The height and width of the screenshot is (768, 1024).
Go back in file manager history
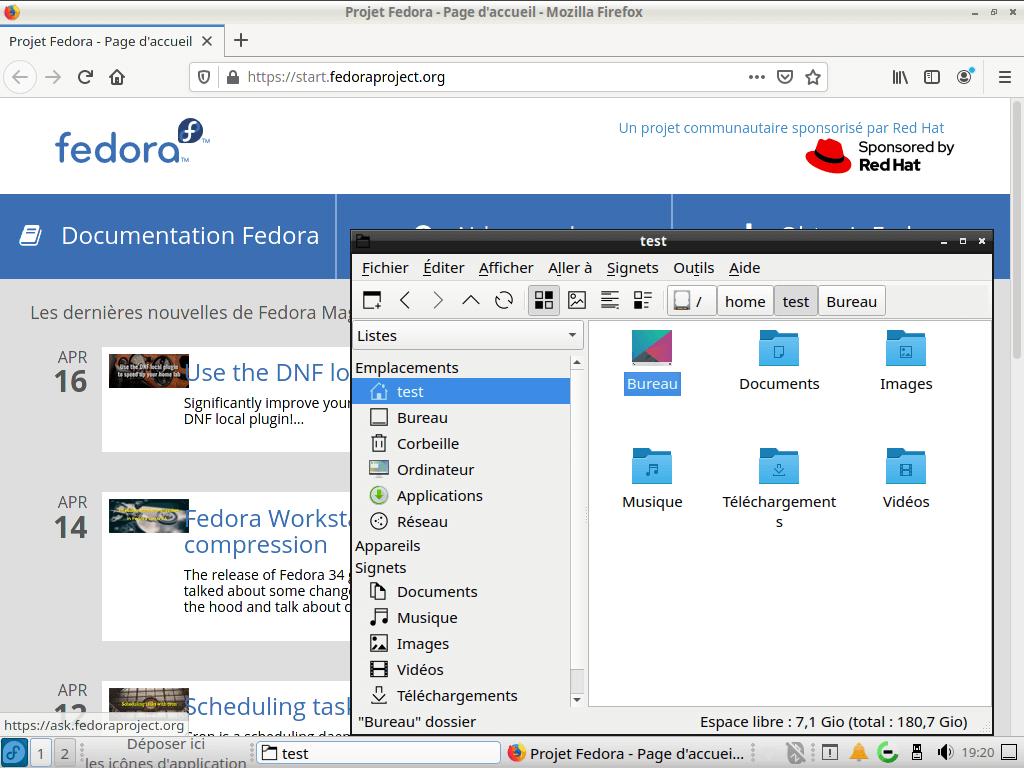(x=405, y=300)
